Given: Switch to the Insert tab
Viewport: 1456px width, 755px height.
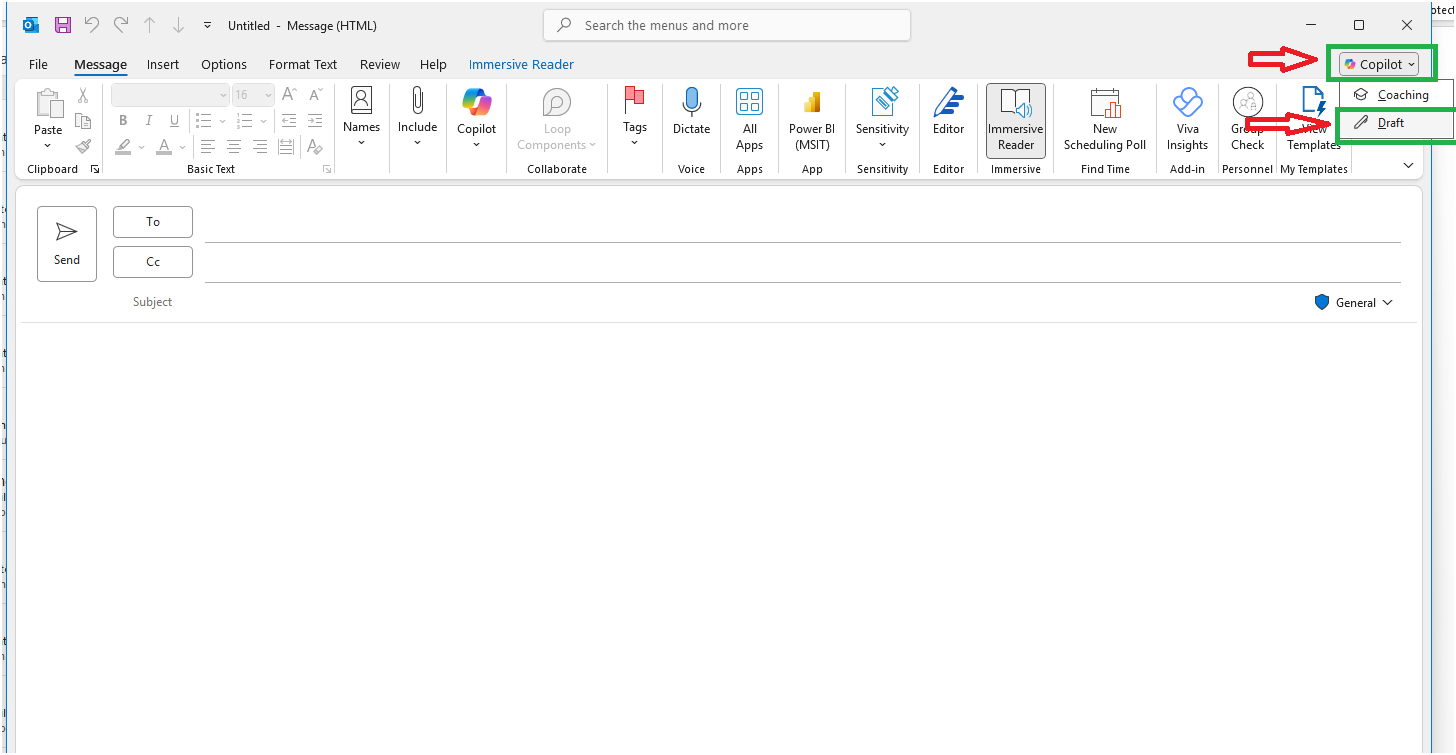Looking at the screenshot, I should tap(163, 64).
